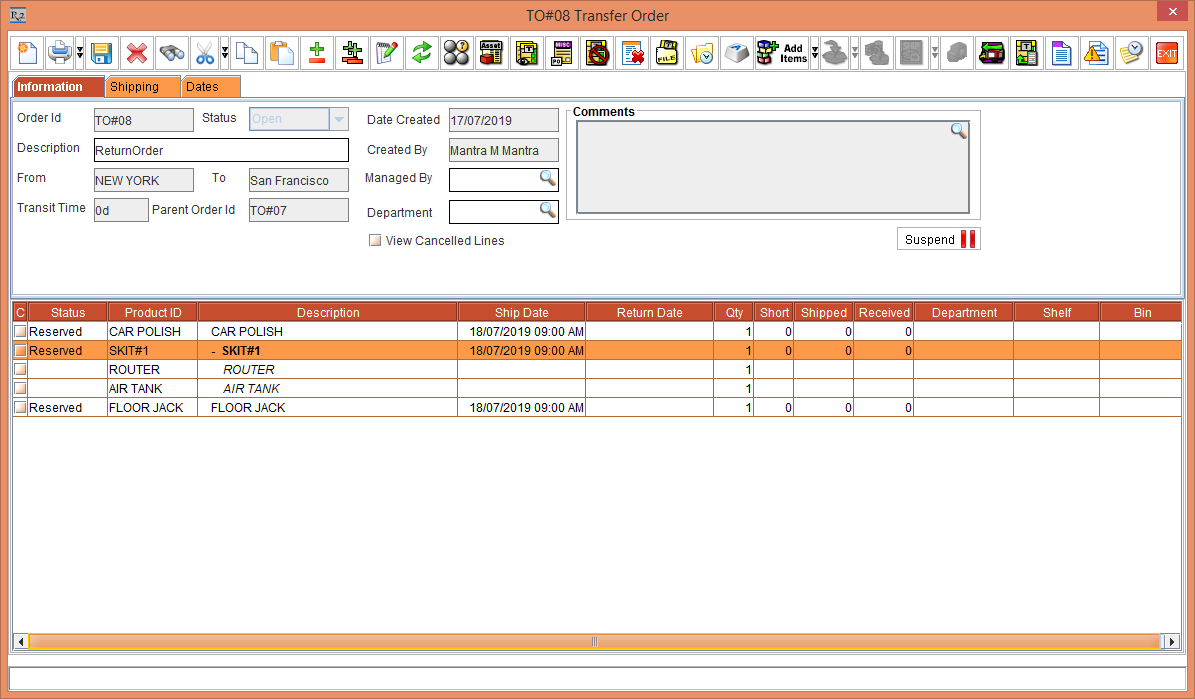The height and width of the screenshot is (699, 1195).
Task: Click the horizontal scrollbar of the grid
Action: 594,641
